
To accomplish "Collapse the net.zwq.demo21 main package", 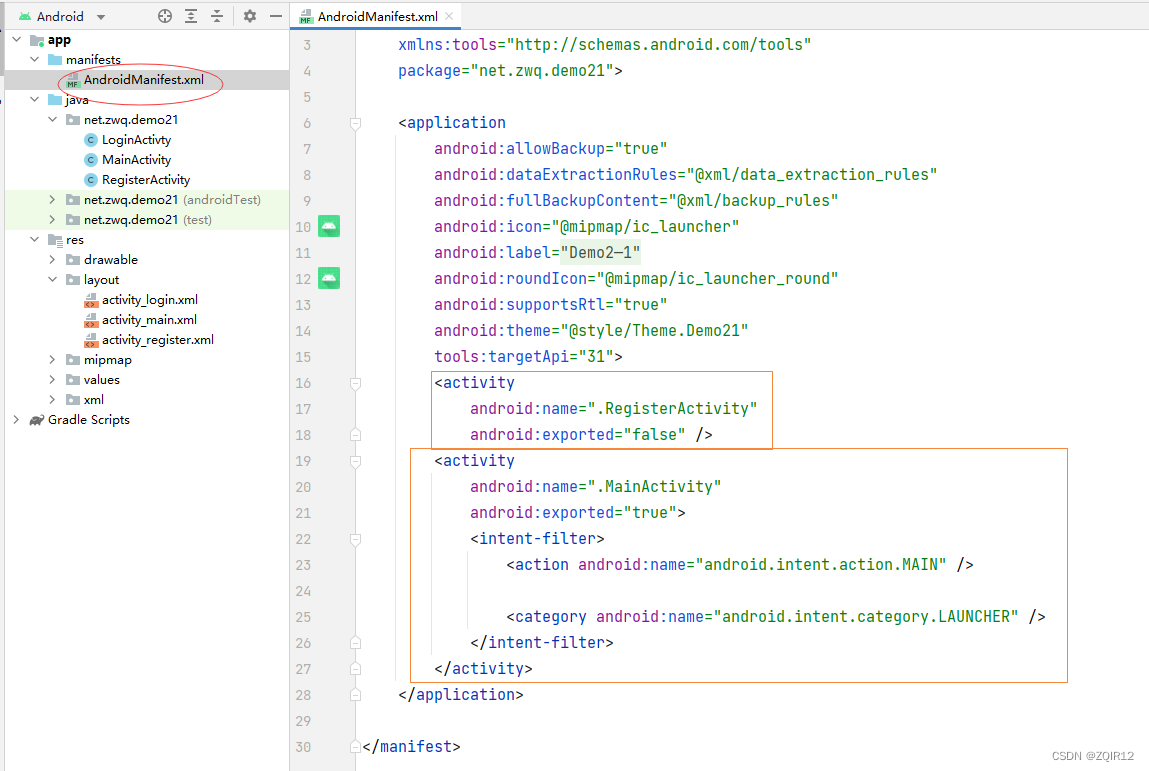I will click(53, 119).
